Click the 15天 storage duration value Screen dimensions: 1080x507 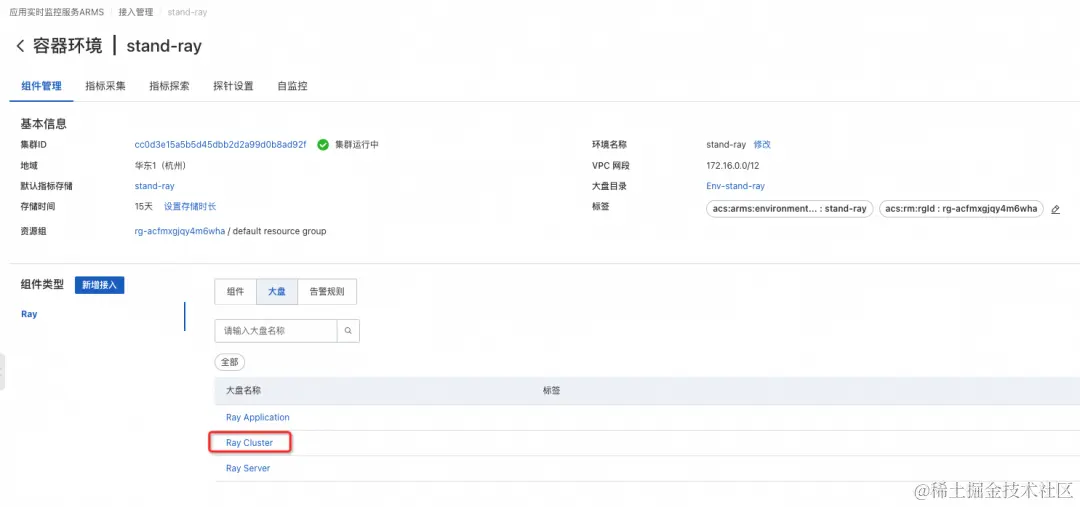143,207
